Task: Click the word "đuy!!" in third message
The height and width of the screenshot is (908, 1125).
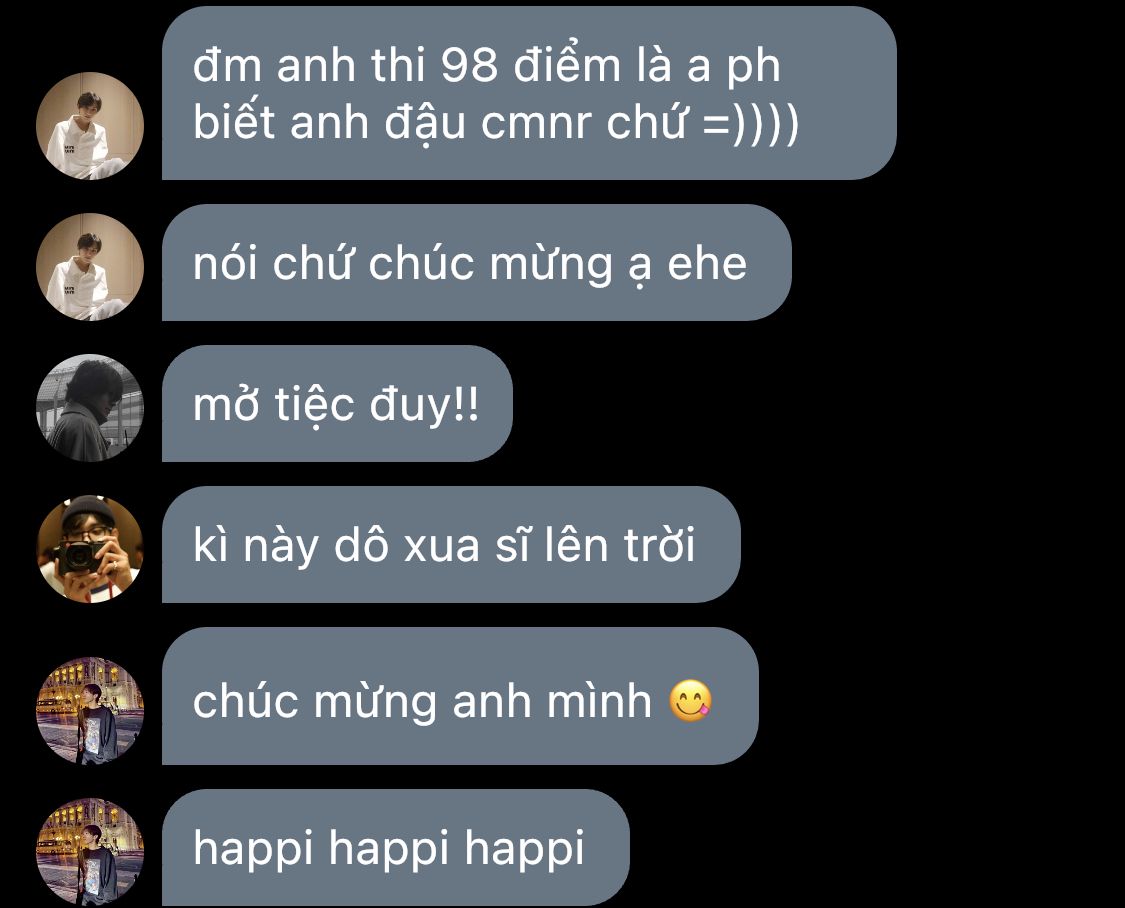Action: pos(424,405)
